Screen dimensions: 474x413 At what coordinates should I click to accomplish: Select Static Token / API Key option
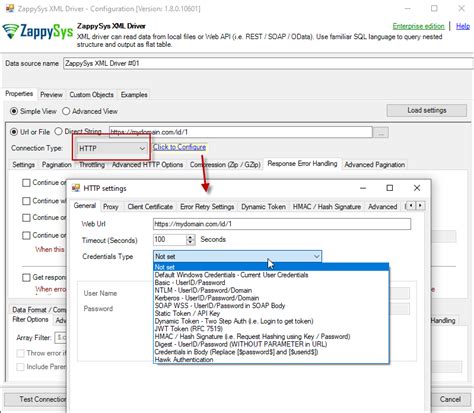(x=271, y=313)
